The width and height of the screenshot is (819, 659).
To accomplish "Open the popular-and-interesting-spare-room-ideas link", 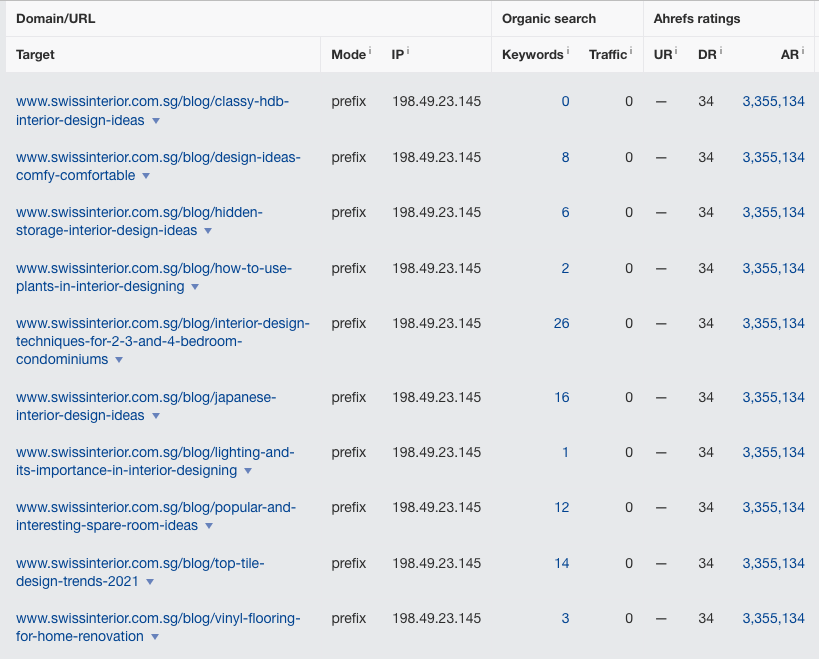I will 156,516.
